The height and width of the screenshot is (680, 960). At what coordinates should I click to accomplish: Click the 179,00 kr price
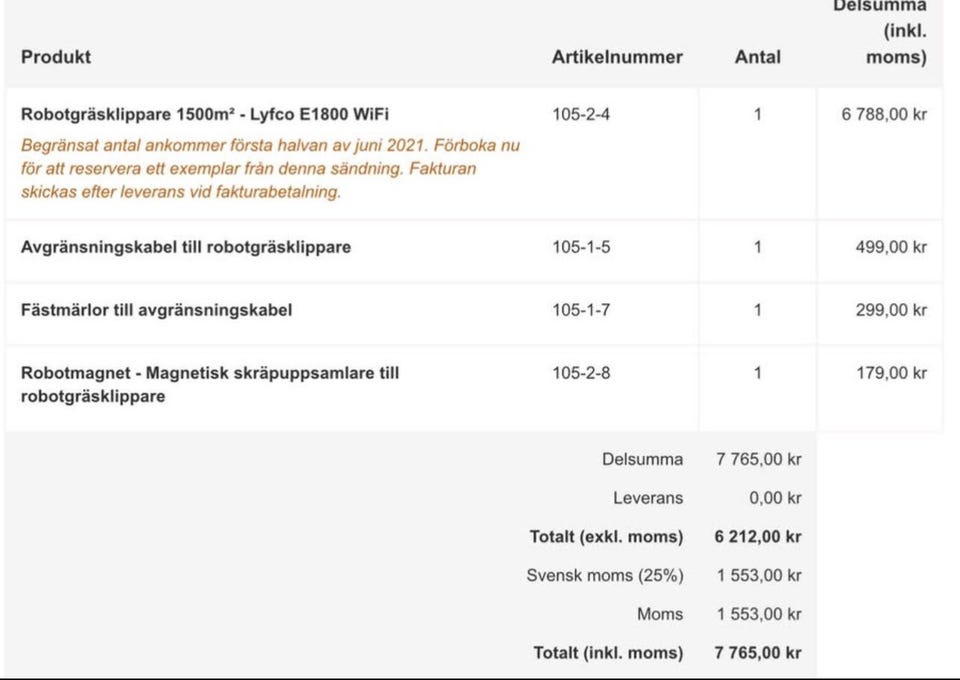(890, 373)
